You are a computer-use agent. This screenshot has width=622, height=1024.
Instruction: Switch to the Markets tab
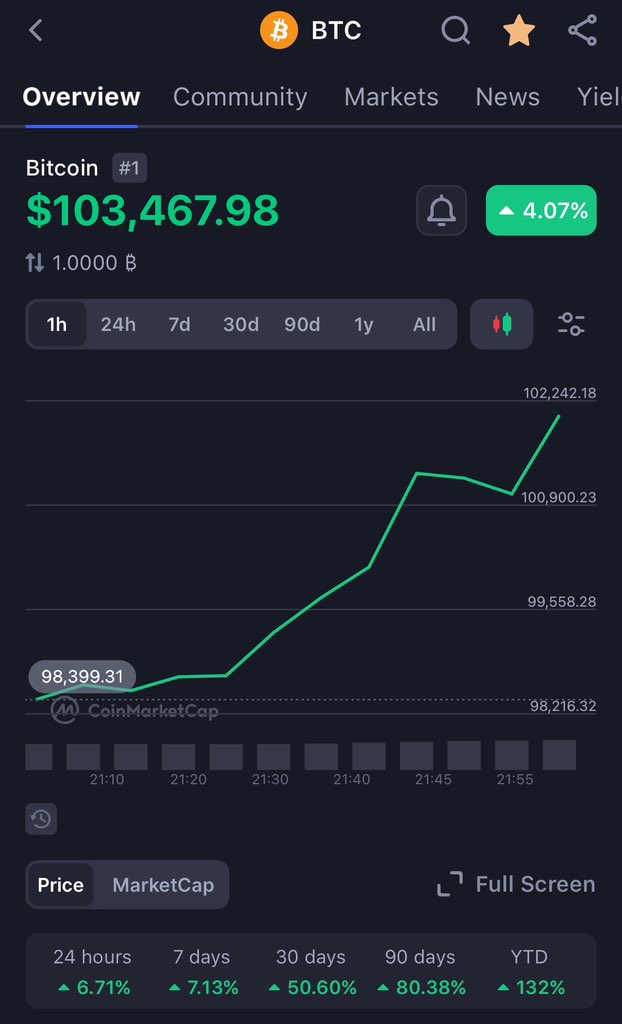391,97
